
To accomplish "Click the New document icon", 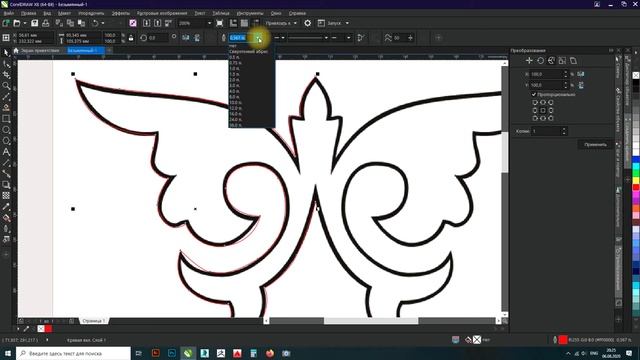I will point(6,23).
